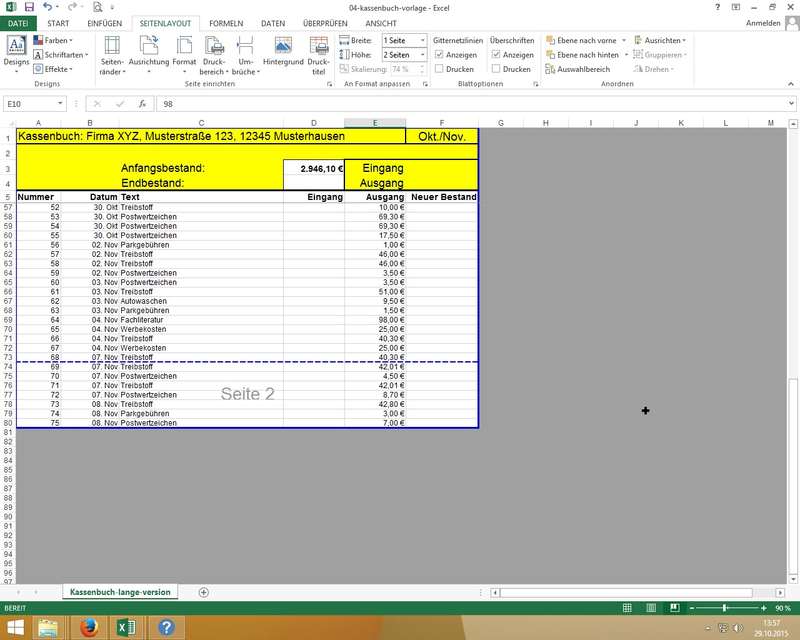Expand the Breite width dropdown
The image size is (800, 640).
click(423, 40)
